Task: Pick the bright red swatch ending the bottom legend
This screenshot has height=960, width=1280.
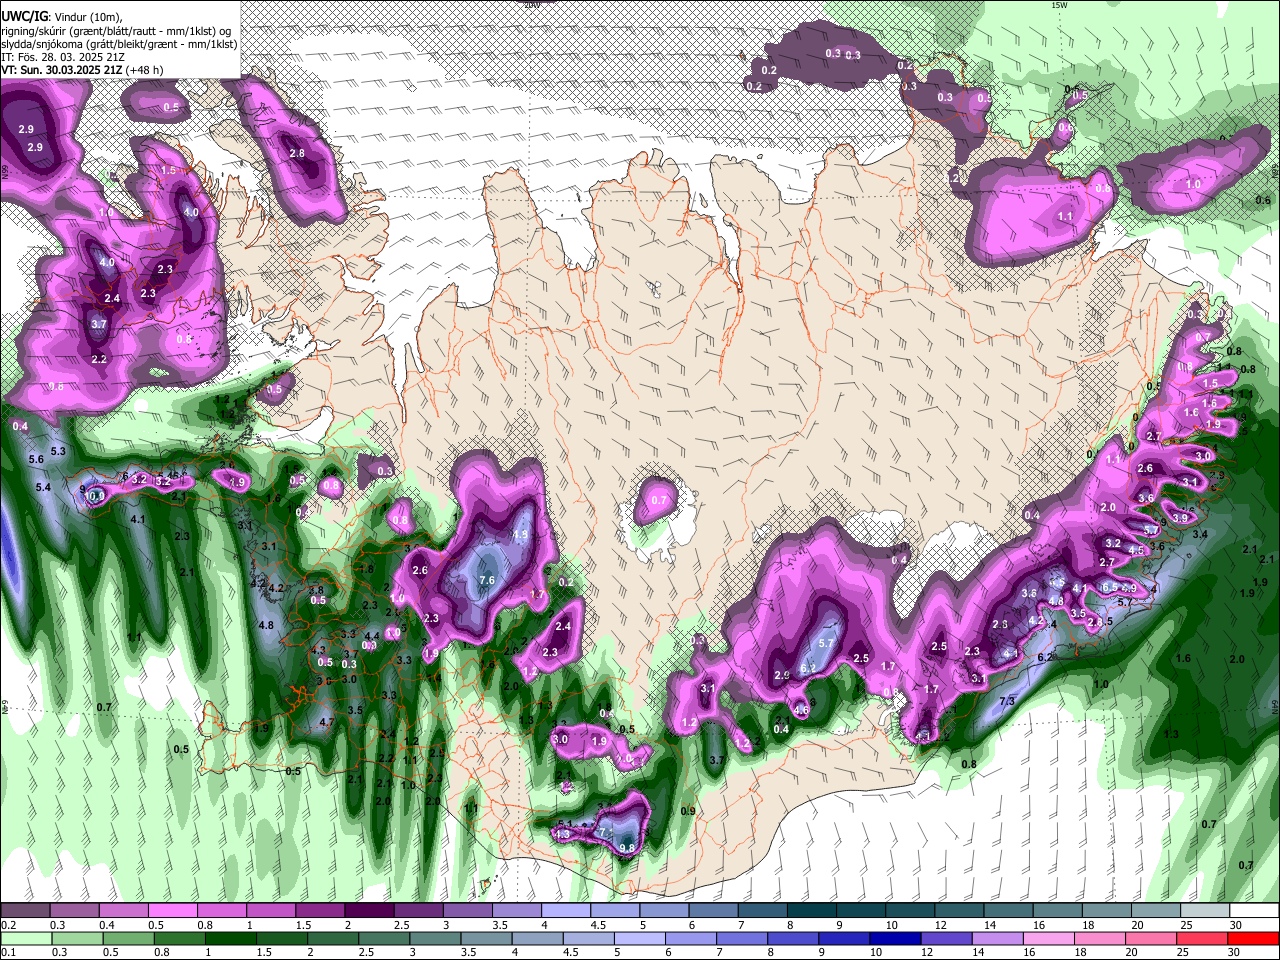Action: coord(1253,938)
